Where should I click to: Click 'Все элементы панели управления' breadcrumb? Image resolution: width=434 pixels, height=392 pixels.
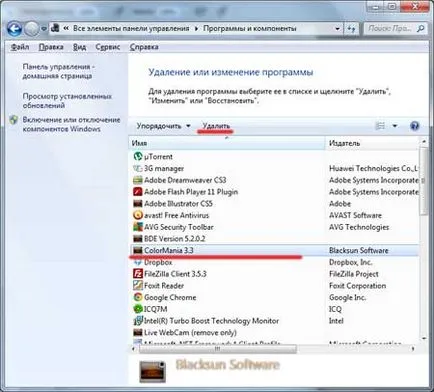pos(131,29)
